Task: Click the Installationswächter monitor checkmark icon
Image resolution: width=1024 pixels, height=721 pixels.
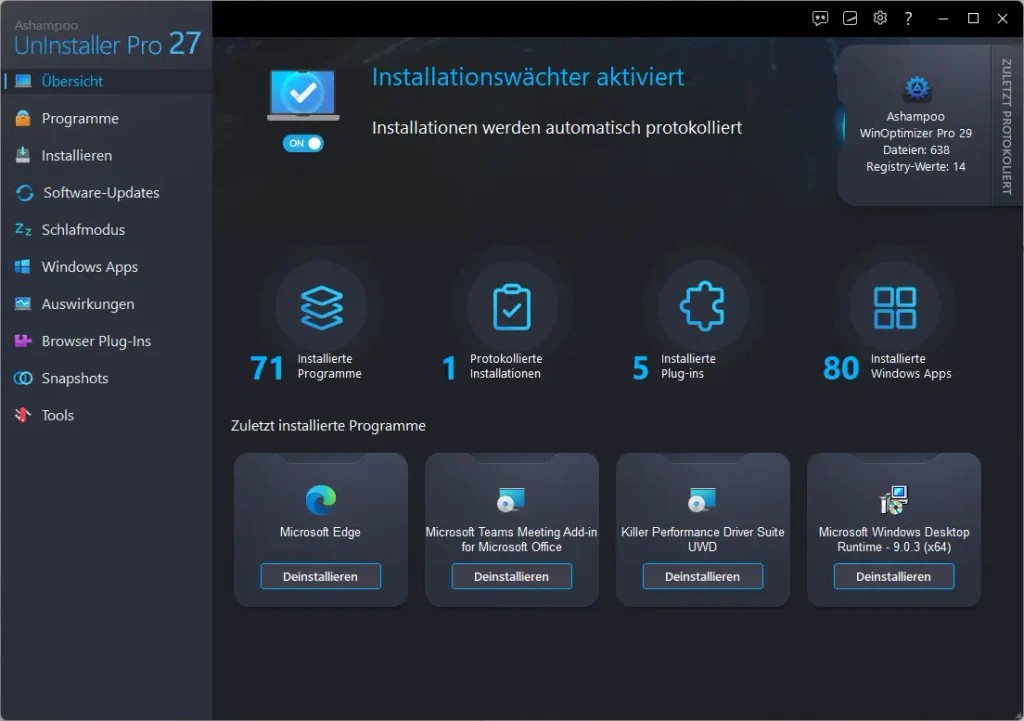Action: (303, 95)
